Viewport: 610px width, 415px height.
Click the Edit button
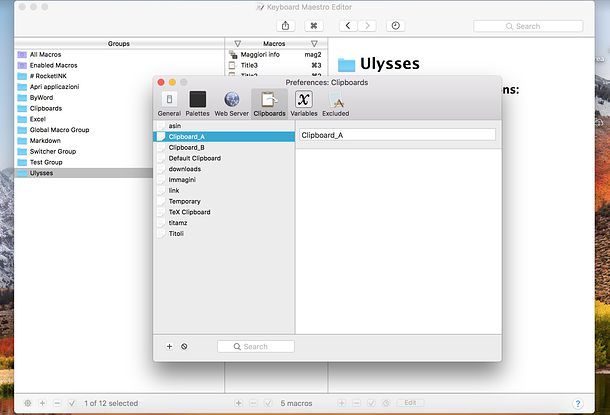410,403
